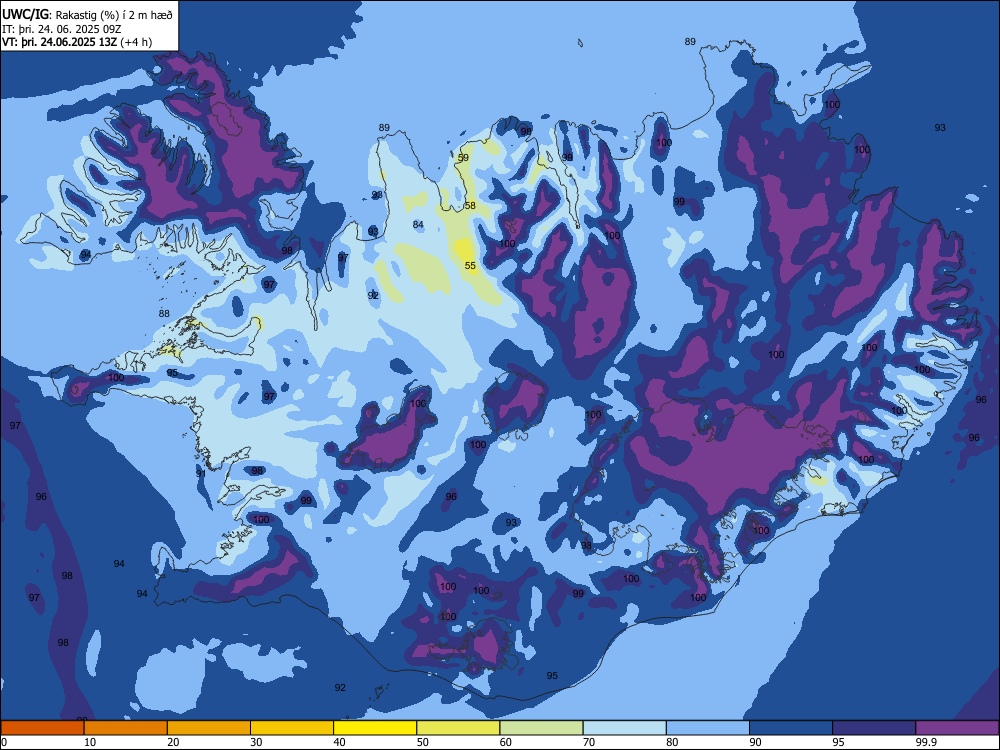Click the legend tick label '0'
Screen dimensions: 1000x750
[3, 742]
